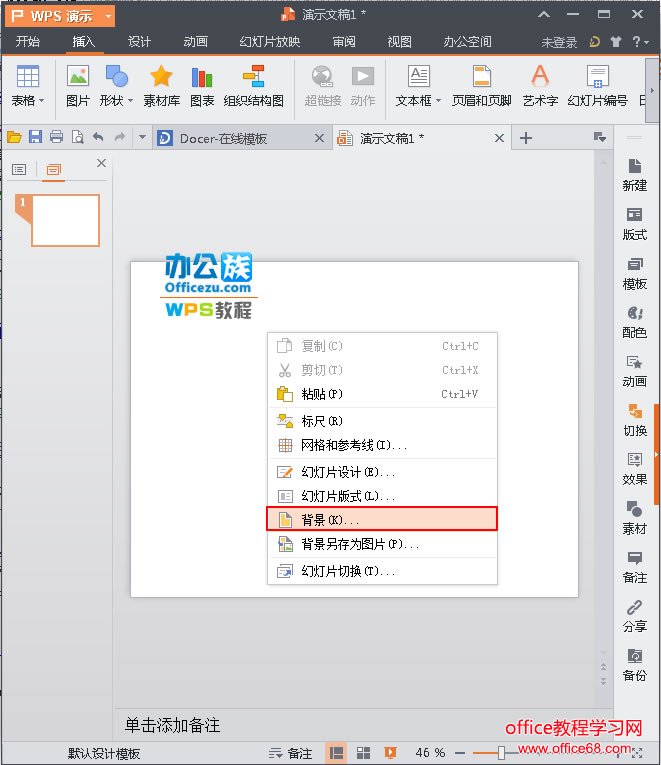Open the WPS 演示 application menu dropdown
The height and width of the screenshot is (765, 661).
click(x=107, y=16)
